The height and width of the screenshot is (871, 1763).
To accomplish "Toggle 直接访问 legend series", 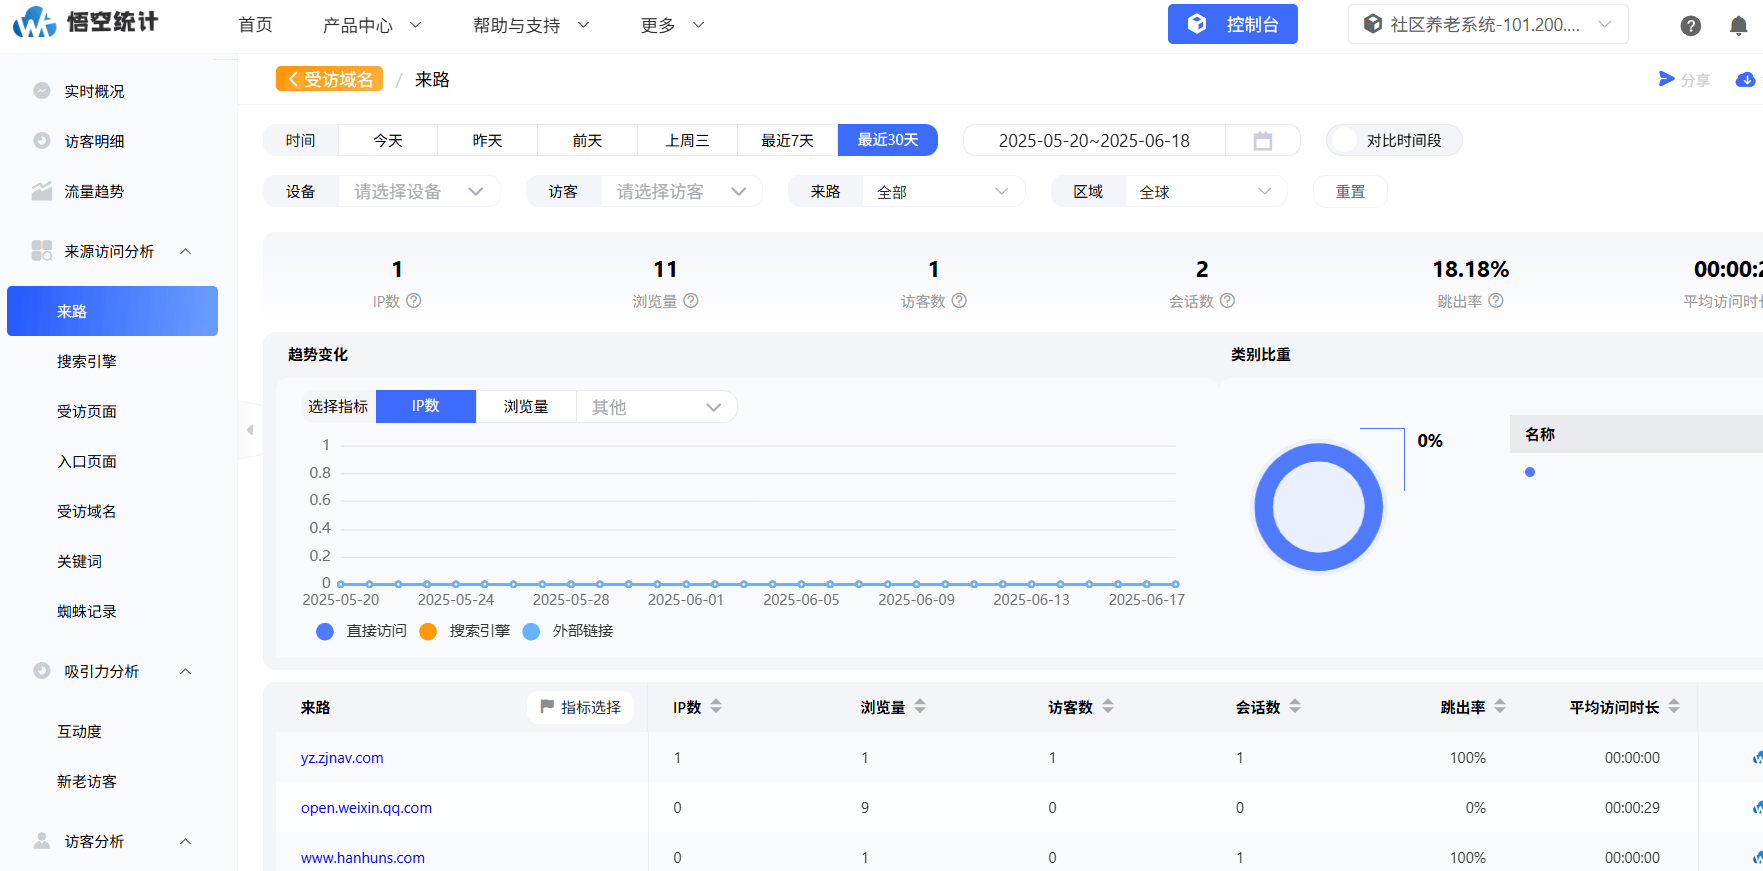I will [361, 631].
